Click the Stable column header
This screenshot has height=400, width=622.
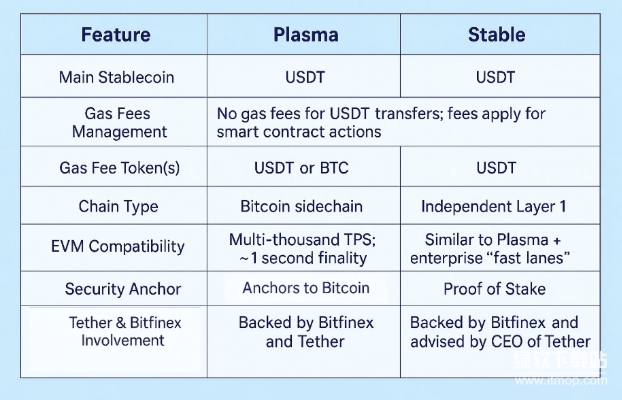(497, 35)
